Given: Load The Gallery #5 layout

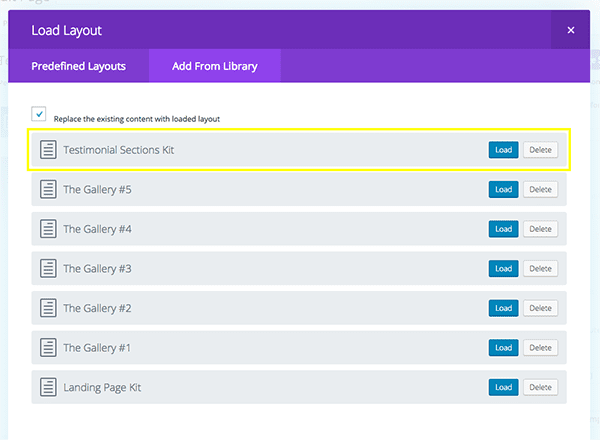Looking at the screenshot, I should [x=503, y=189].
